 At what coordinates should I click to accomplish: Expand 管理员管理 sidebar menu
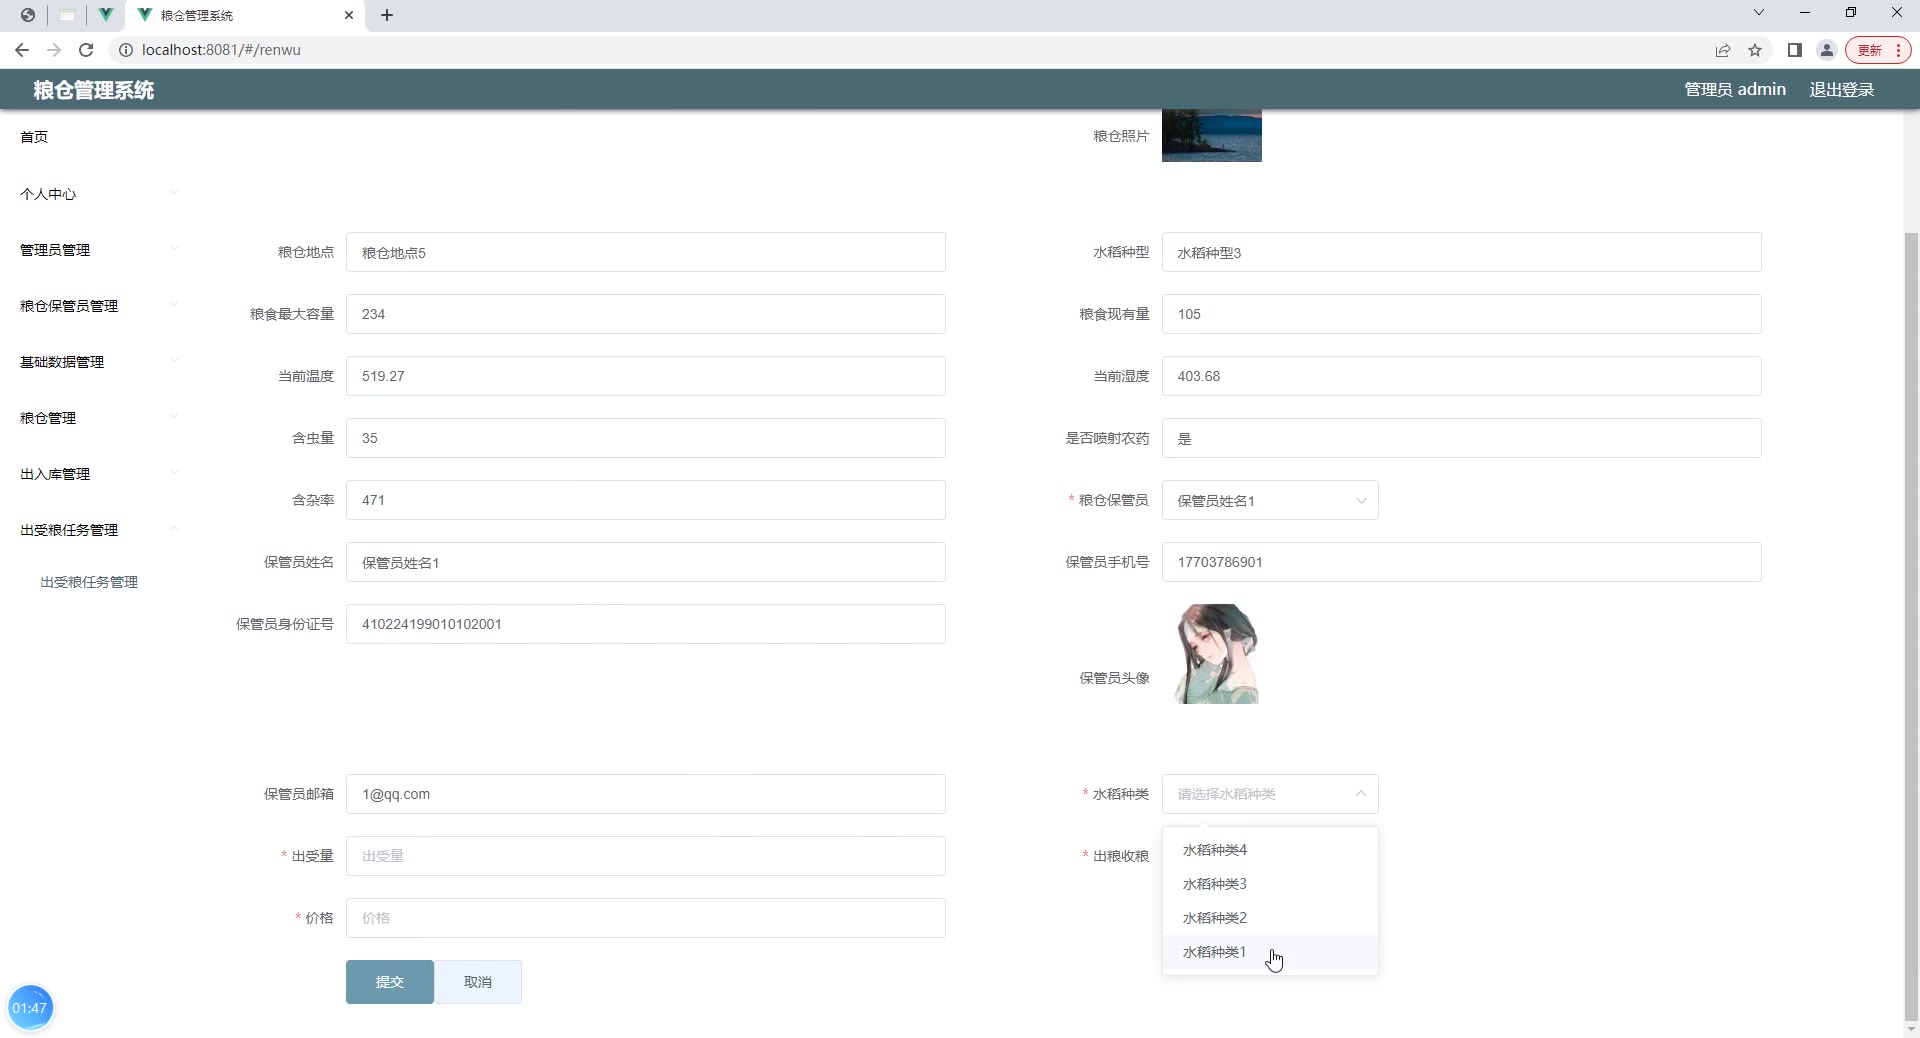coord(100,250)
